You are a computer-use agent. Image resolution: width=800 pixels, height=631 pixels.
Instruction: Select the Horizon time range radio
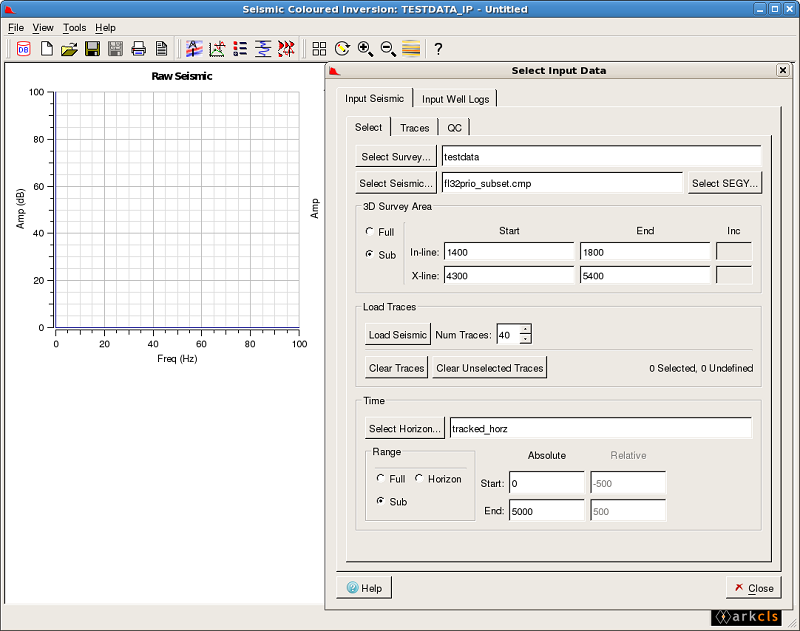(420, 479)
